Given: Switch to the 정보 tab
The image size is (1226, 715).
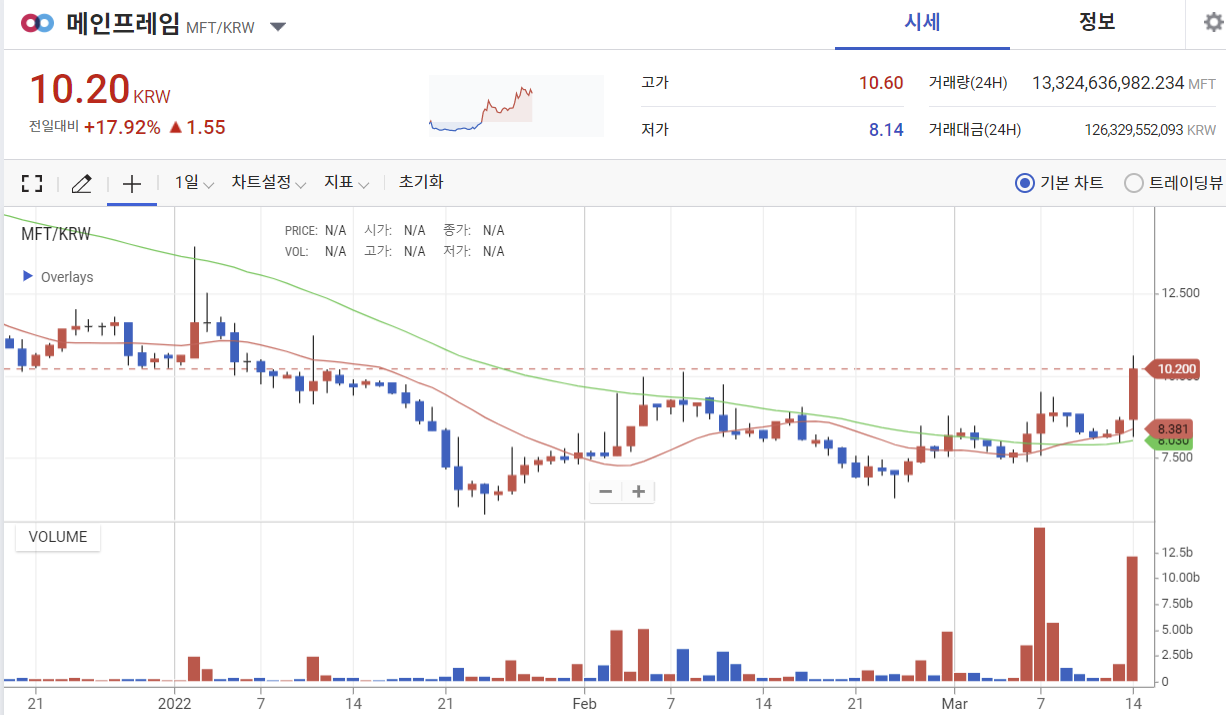Looking at the screenshot, I should click(x=1097, y=21).
